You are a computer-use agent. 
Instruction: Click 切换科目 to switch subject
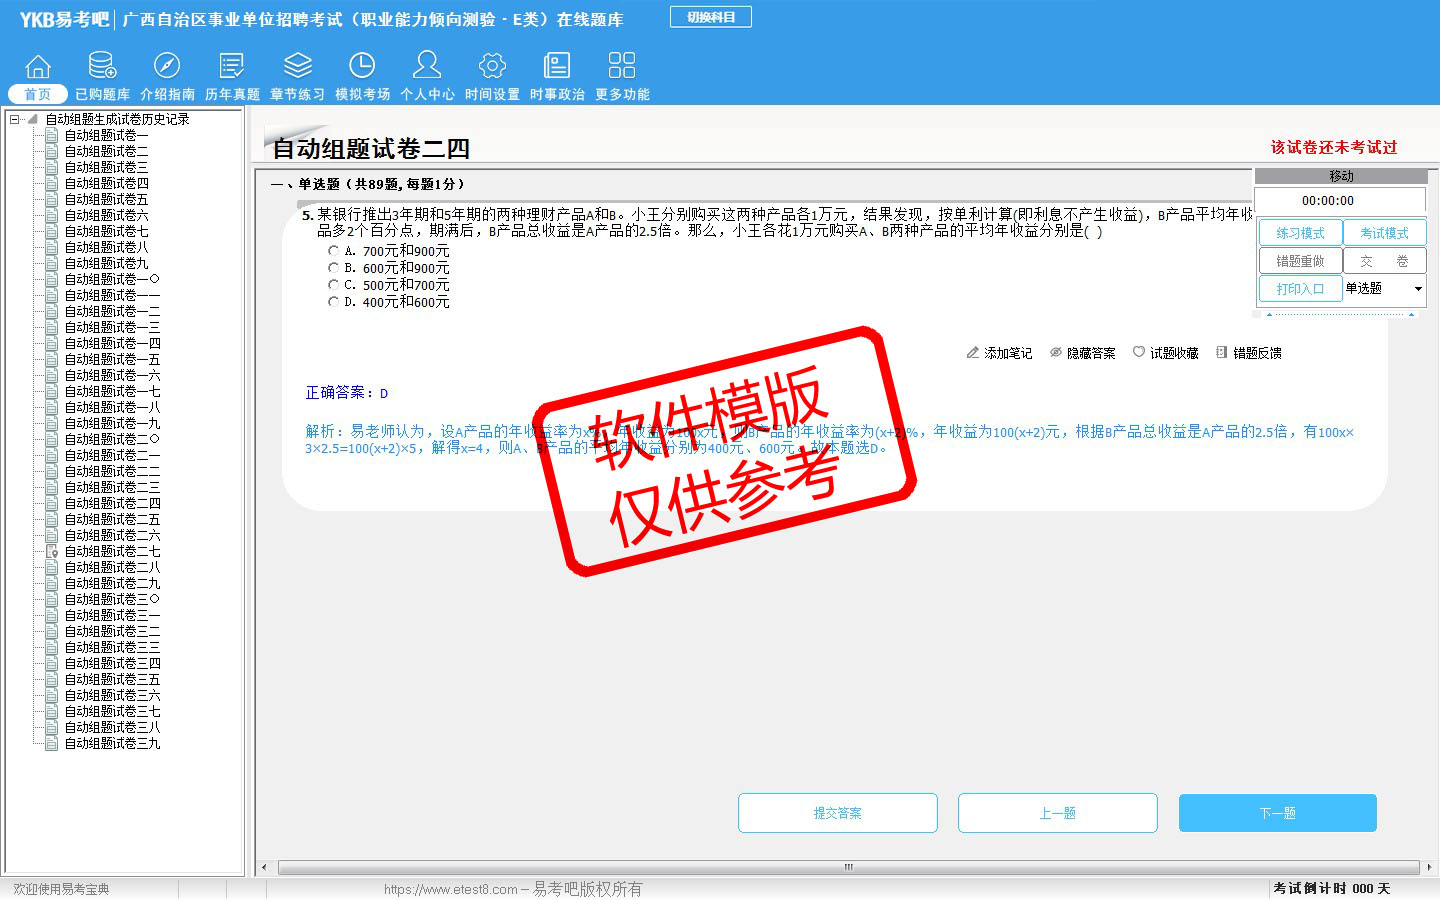[711, 17]
